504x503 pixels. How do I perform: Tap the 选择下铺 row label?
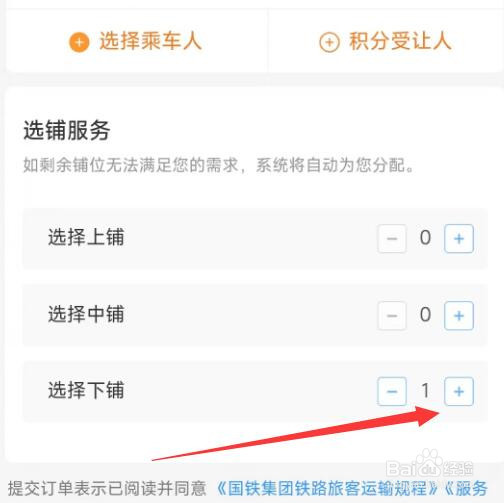(x=86, y=390)
